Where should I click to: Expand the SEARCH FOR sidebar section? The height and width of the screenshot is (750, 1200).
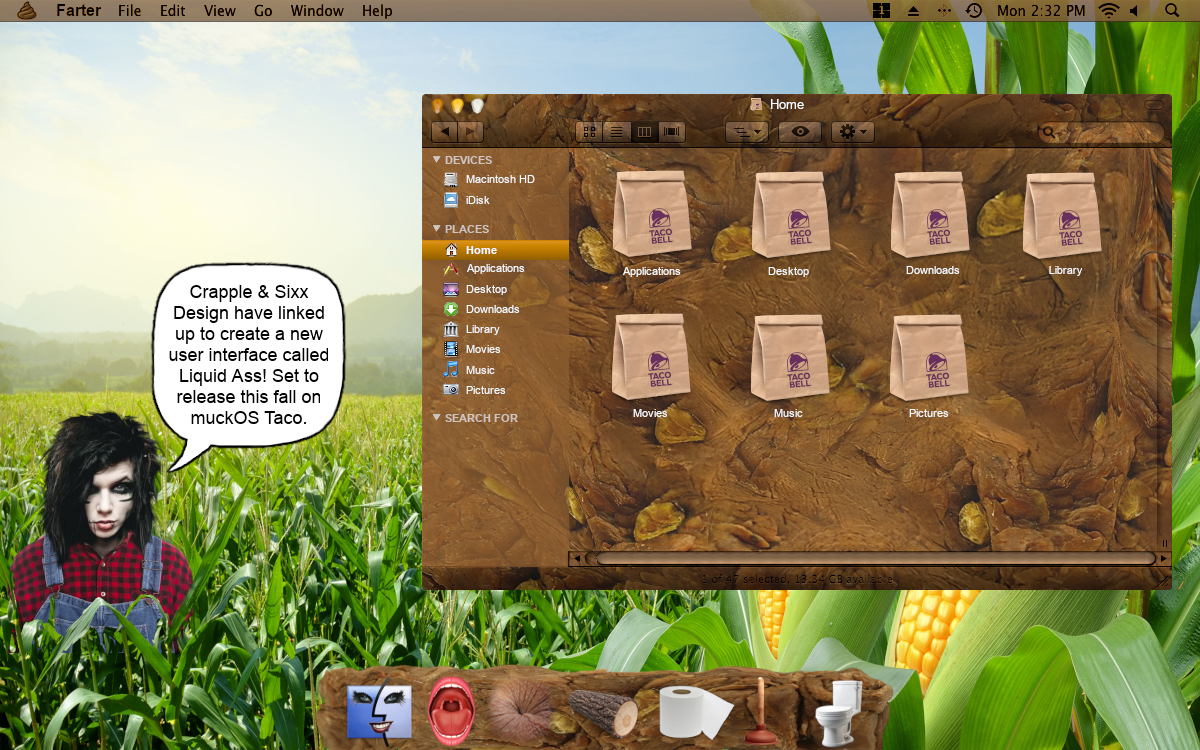click(437, 418)
